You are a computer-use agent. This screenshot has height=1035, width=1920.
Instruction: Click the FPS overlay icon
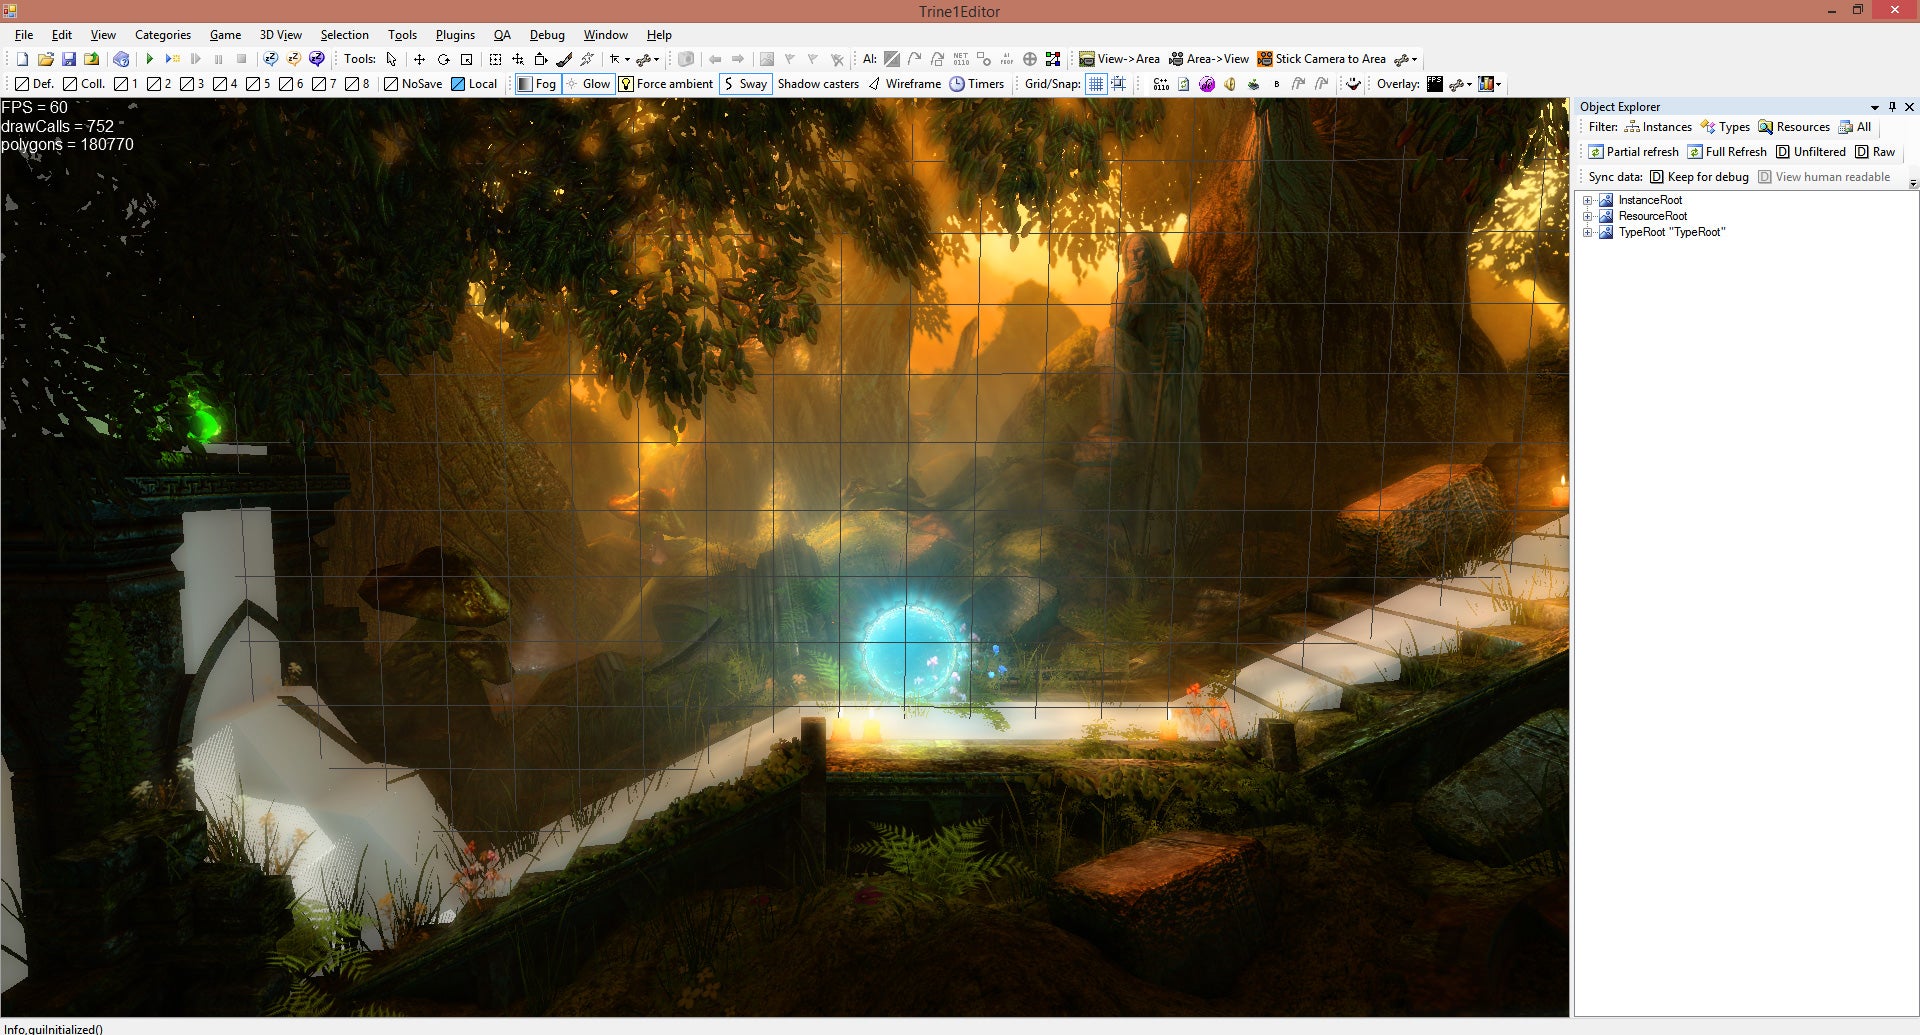click(x=1435, y=84)
